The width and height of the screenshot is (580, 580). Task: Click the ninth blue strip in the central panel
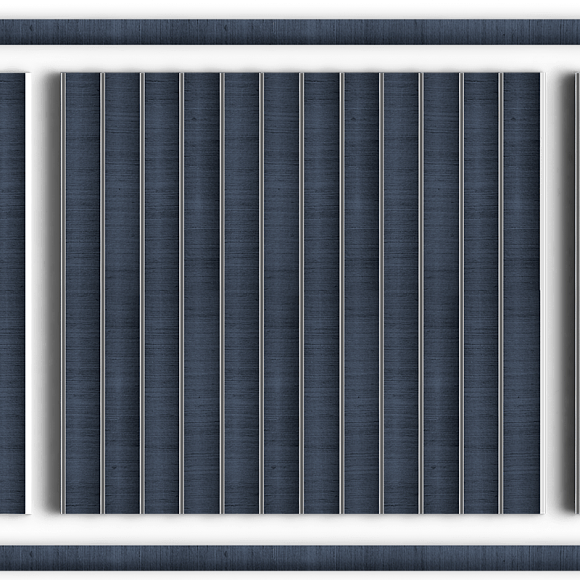pyautogui.click(x=401, y=293)
